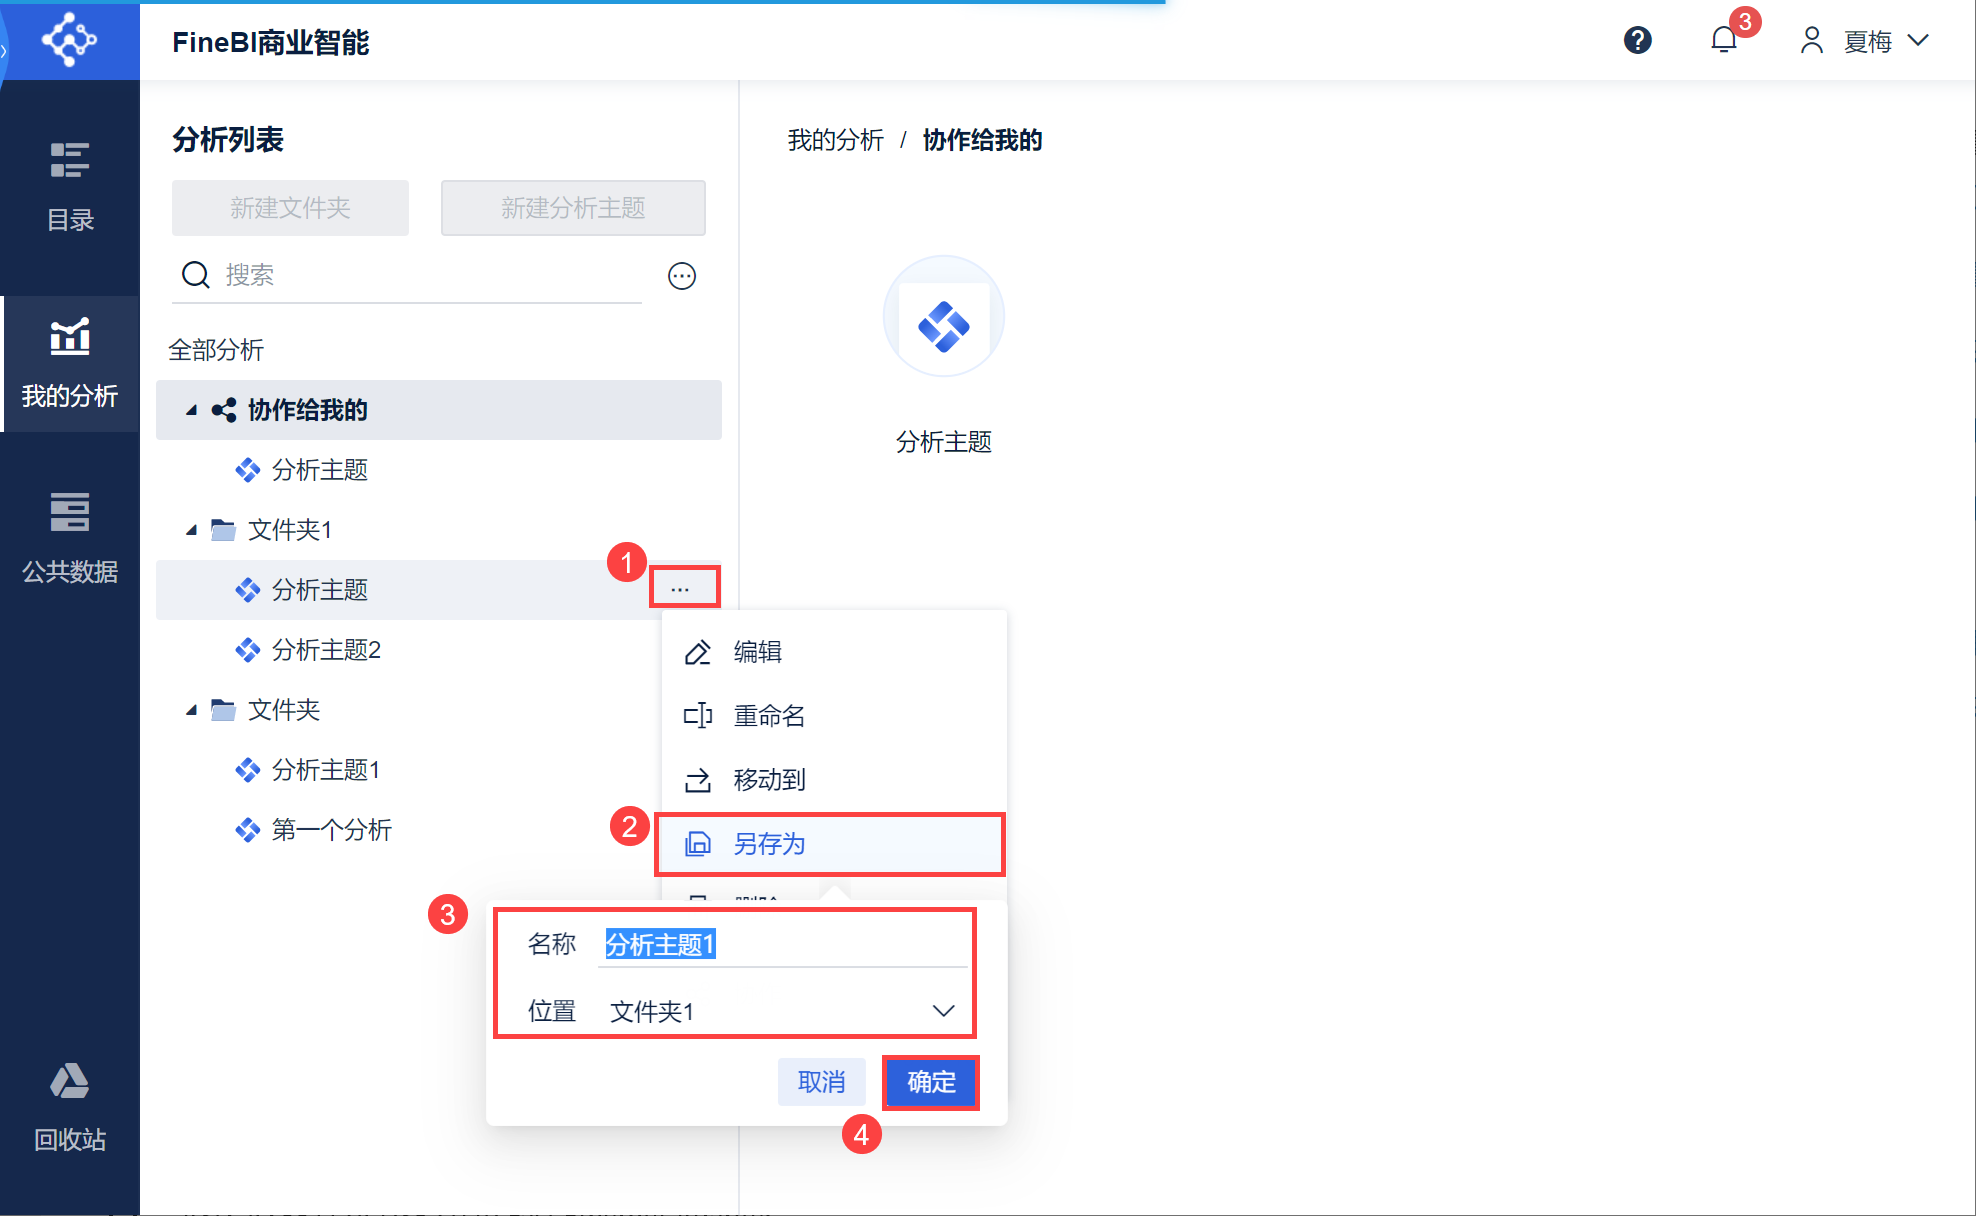Collapse the 协作给我的 tree node
Image resolution: width=1976 pixels, height=1216 pixels.
191,410
